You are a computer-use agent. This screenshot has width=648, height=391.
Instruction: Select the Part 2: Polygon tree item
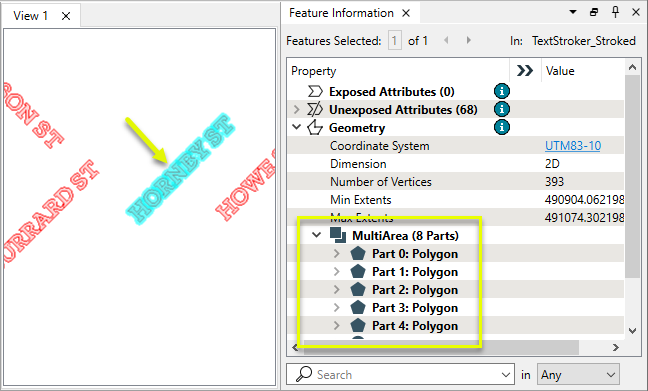tap(415, 290)
